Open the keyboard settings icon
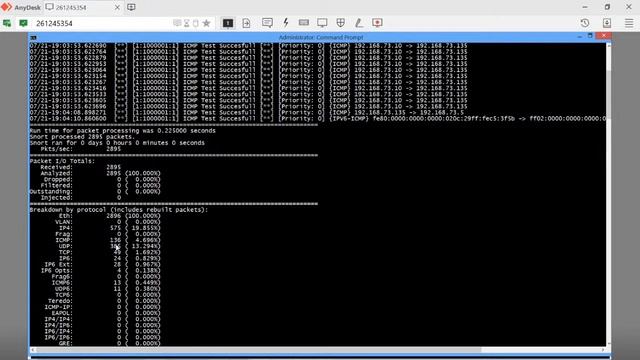 pos(304,23)
